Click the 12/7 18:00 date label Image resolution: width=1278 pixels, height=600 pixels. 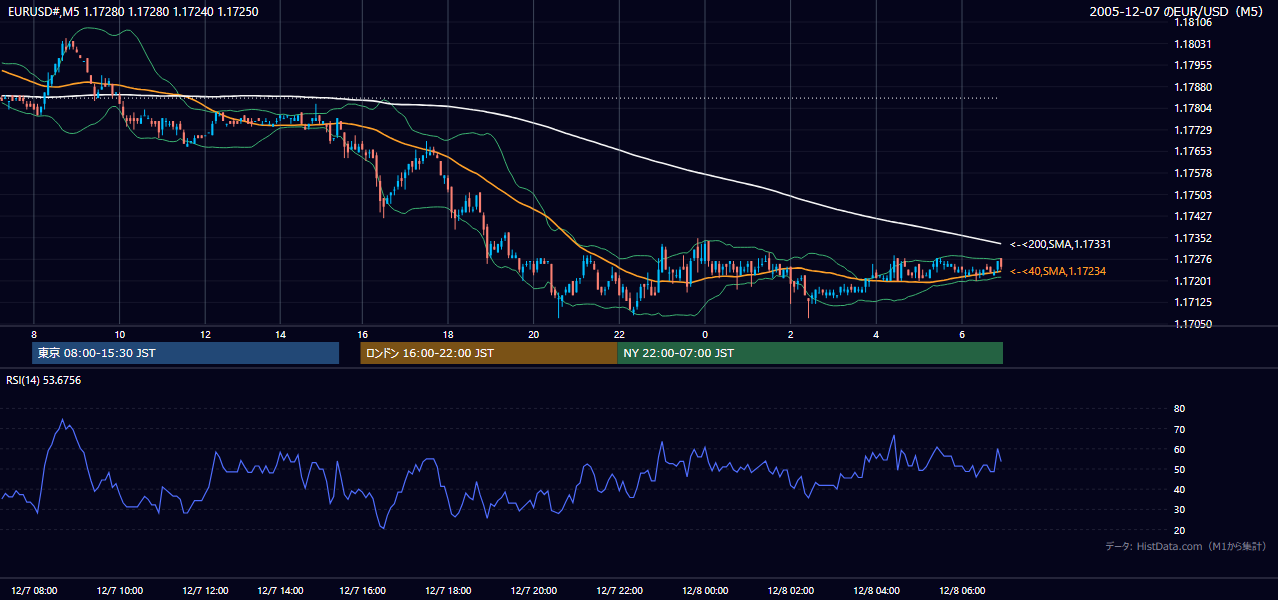449,591
